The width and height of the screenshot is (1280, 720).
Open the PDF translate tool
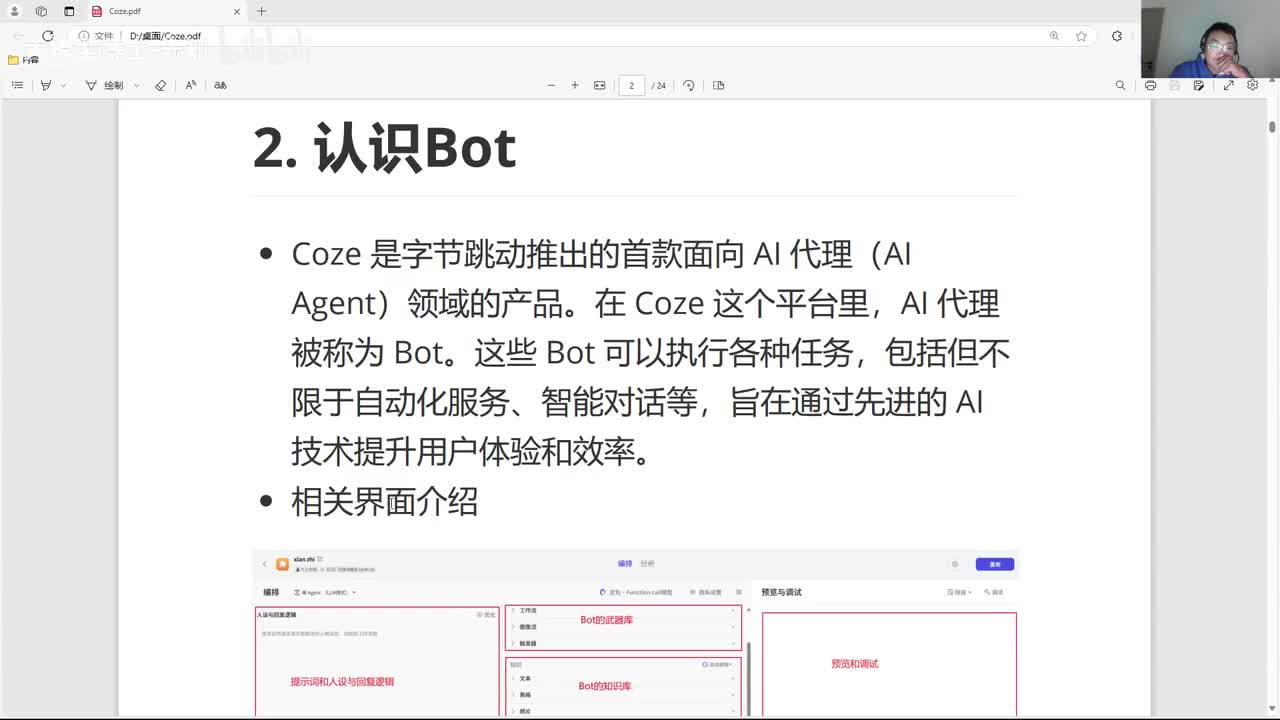pyautogui.click(x=220, y=85)
